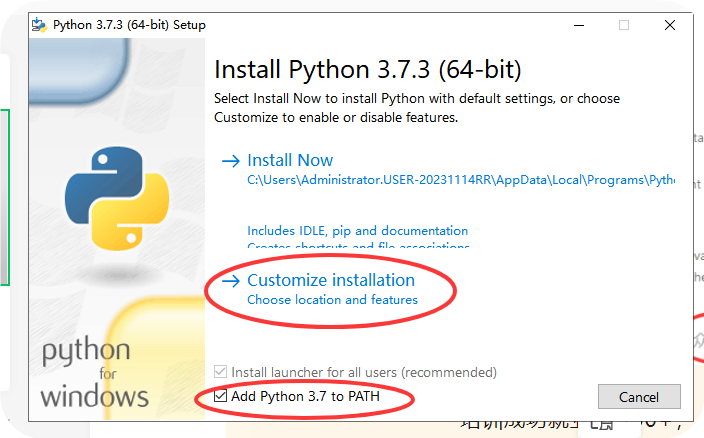Click the Python installer icon in title bar

41,25
